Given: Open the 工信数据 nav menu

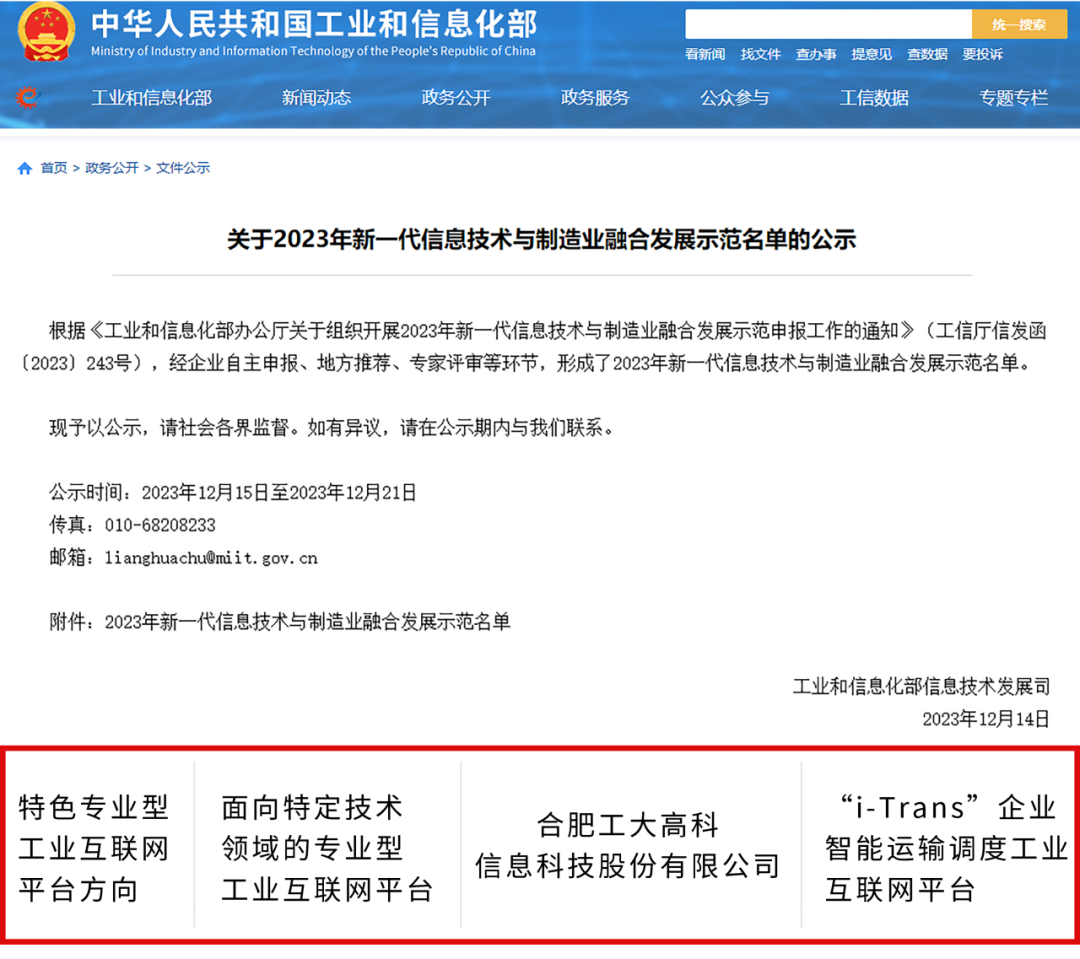Looking at the screenshot, I should point(874,98).
